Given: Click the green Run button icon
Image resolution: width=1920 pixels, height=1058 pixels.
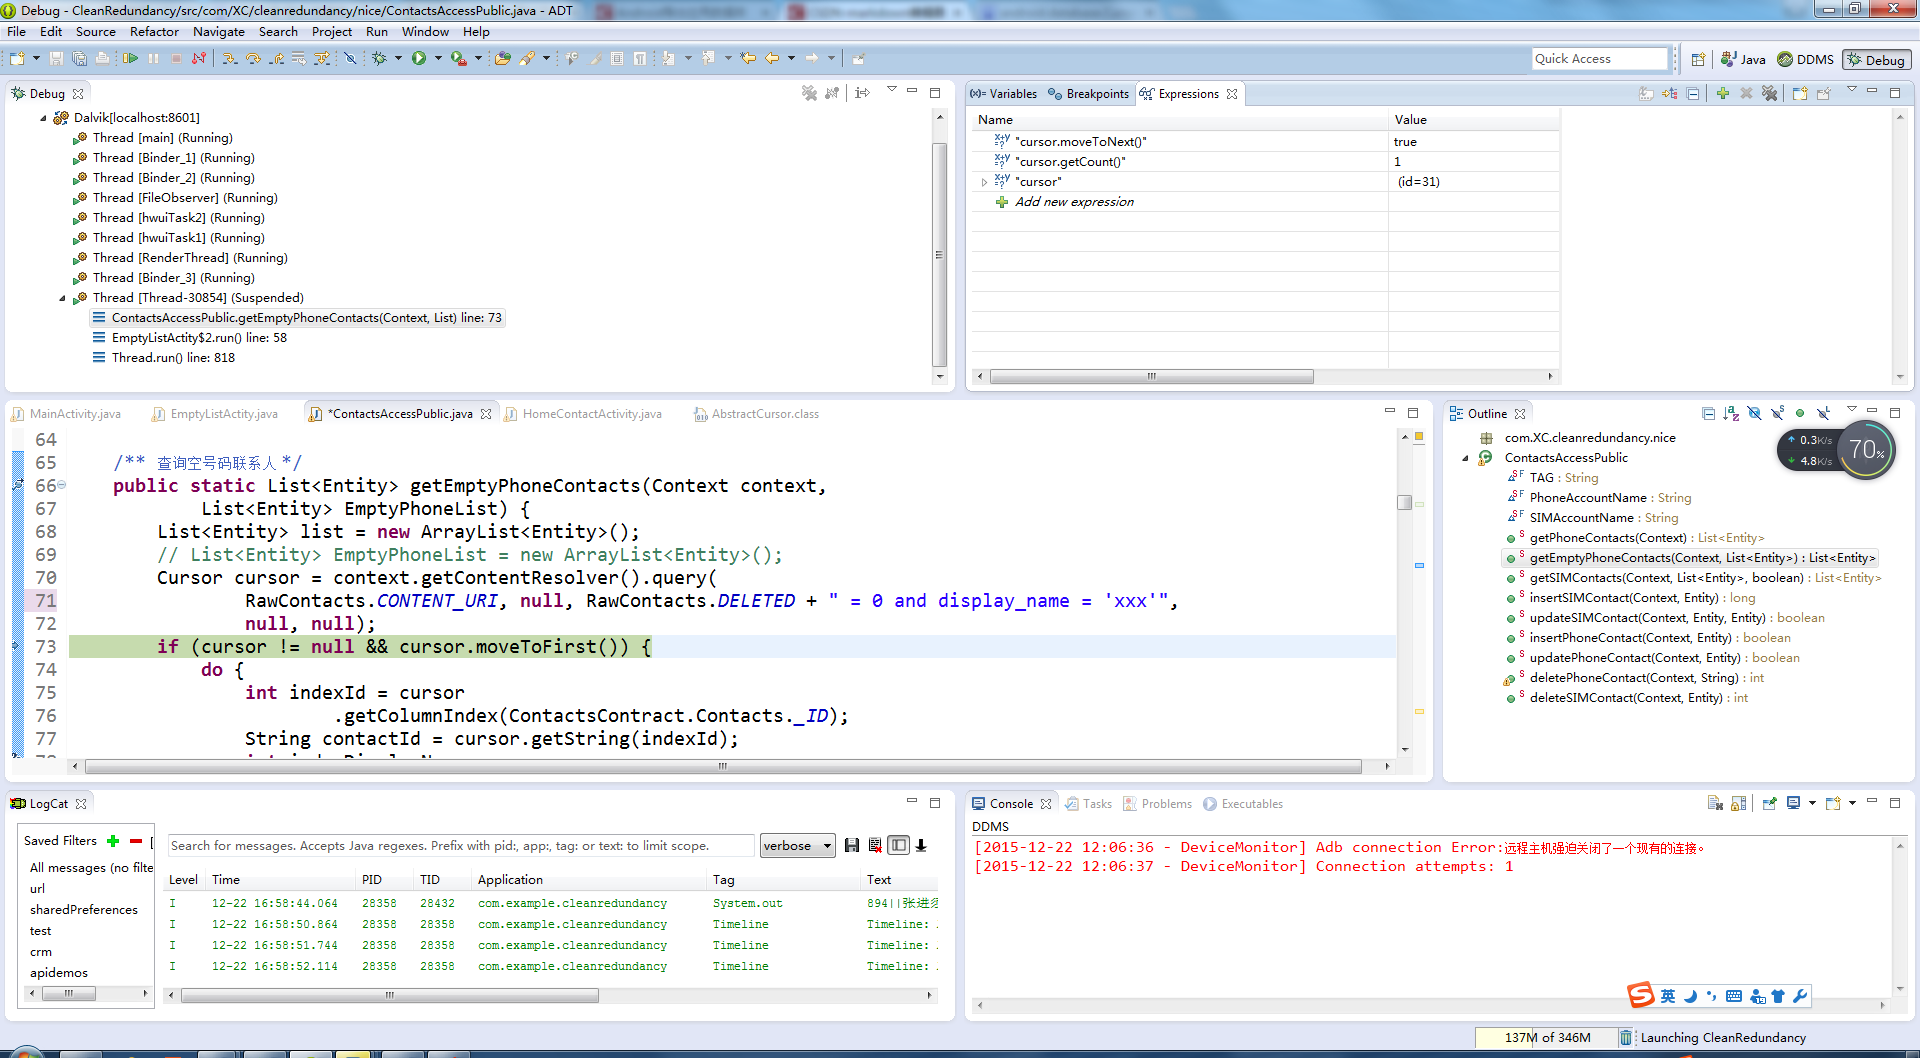Looking at the screenshot, I should [419, 59].
